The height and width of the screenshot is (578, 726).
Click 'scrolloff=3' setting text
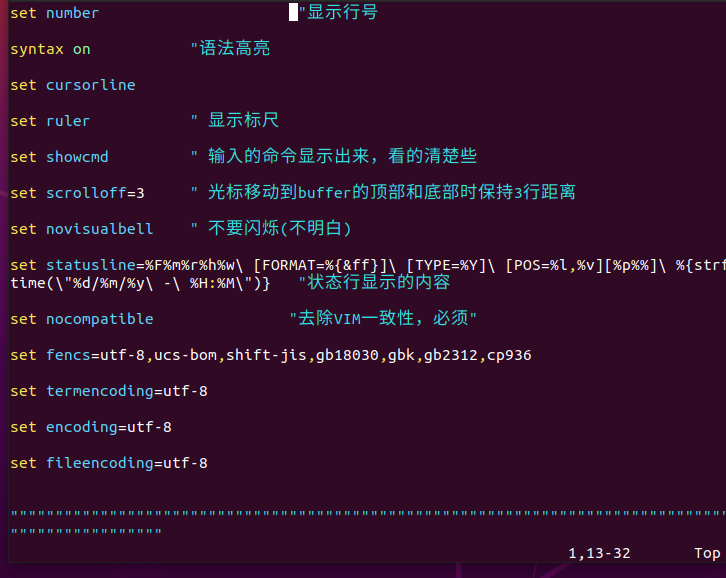95,193
